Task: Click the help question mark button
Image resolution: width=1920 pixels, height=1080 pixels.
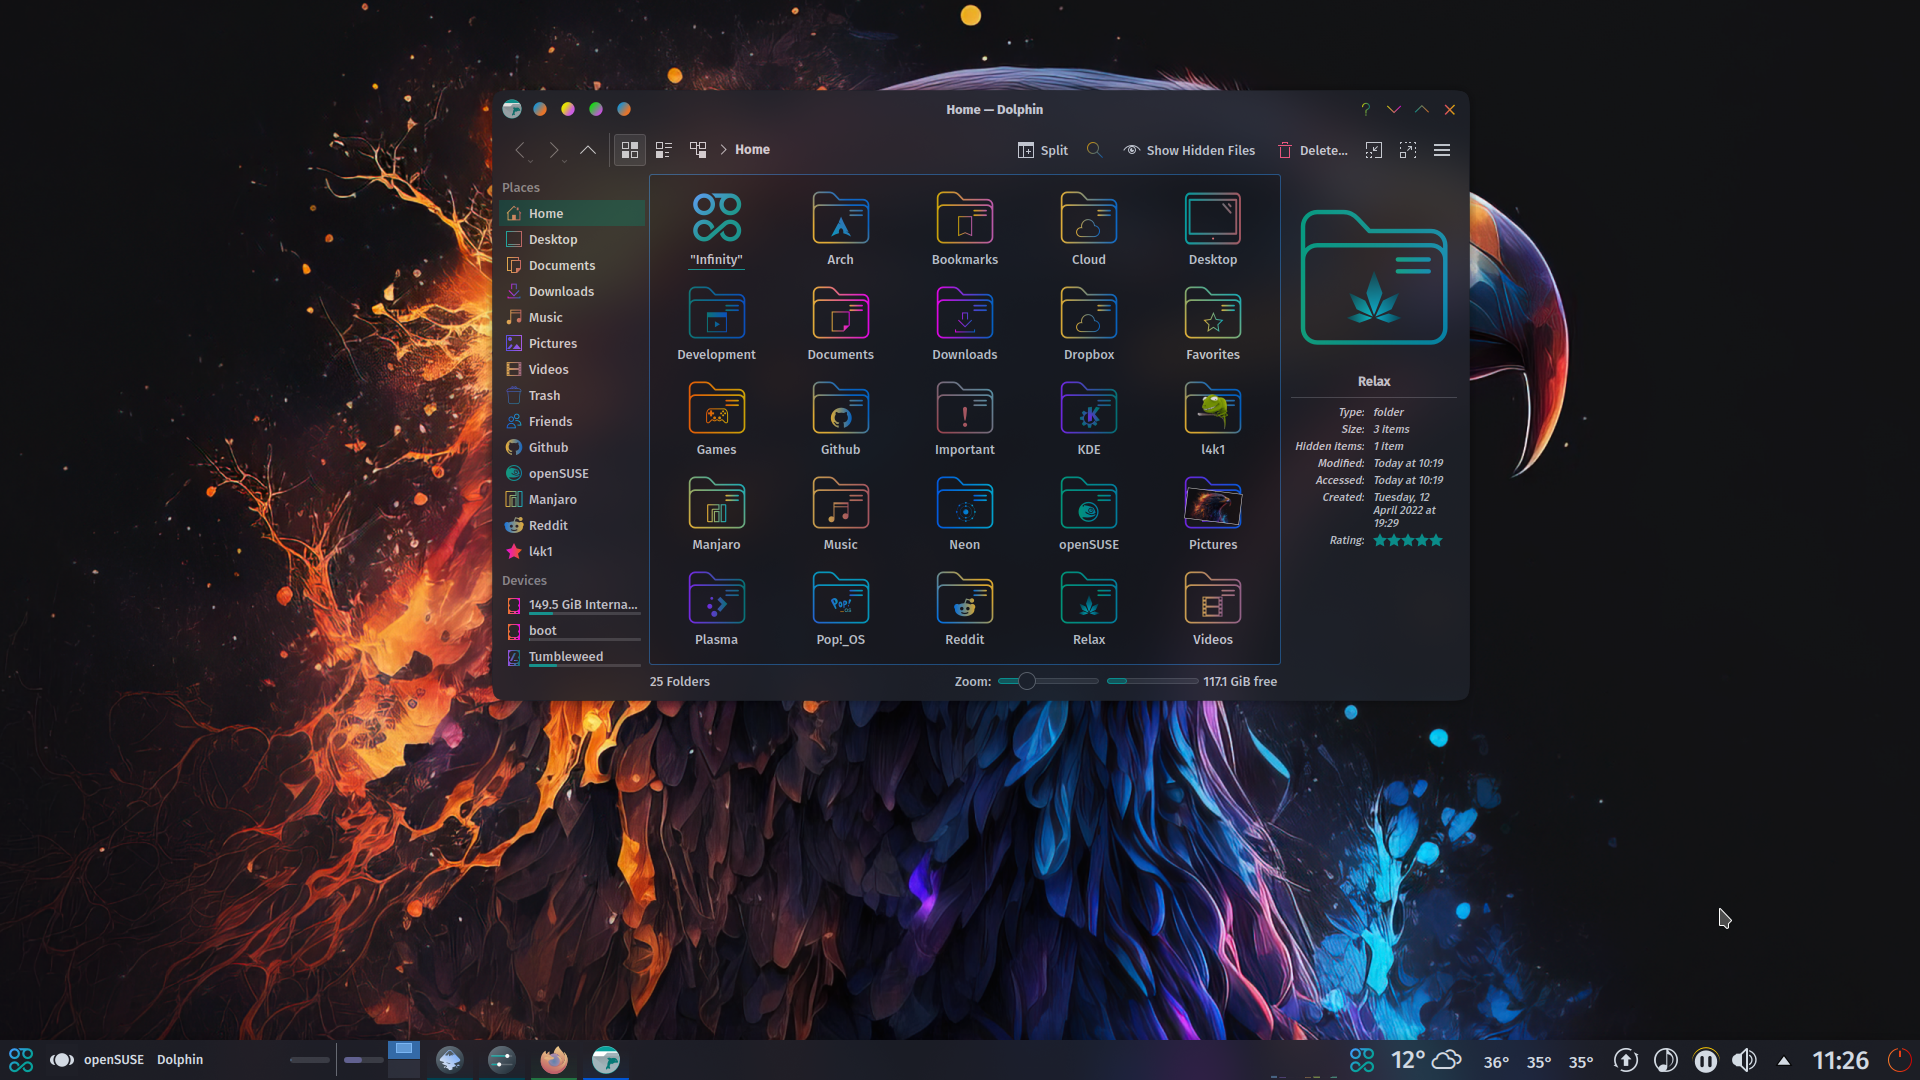Action: point(1364,109)
